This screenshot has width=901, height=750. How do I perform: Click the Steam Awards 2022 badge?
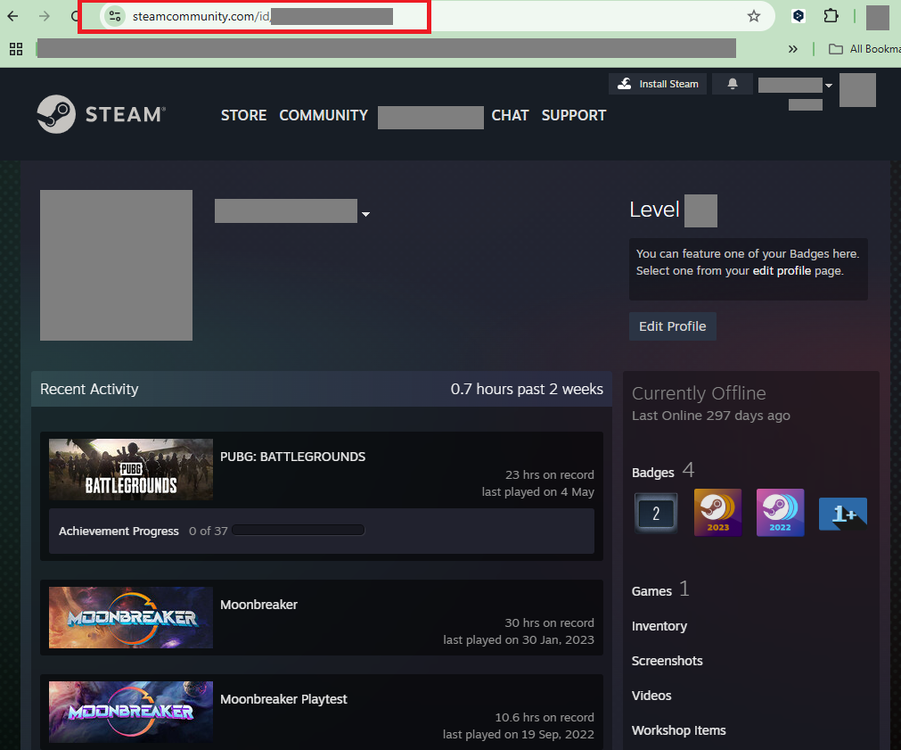780,513
